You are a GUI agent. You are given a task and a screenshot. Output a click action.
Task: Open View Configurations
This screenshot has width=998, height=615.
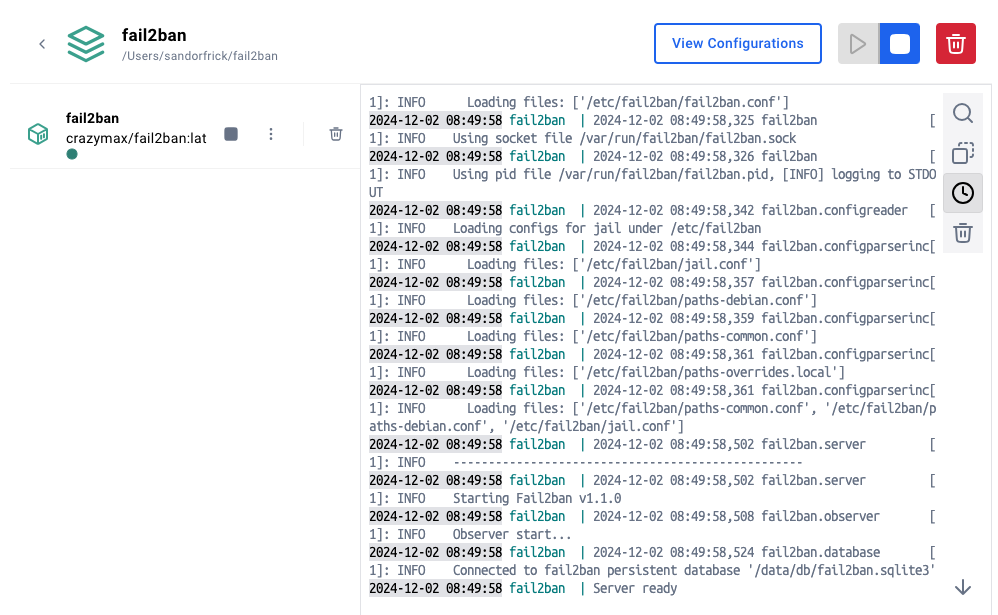[737, 44]
